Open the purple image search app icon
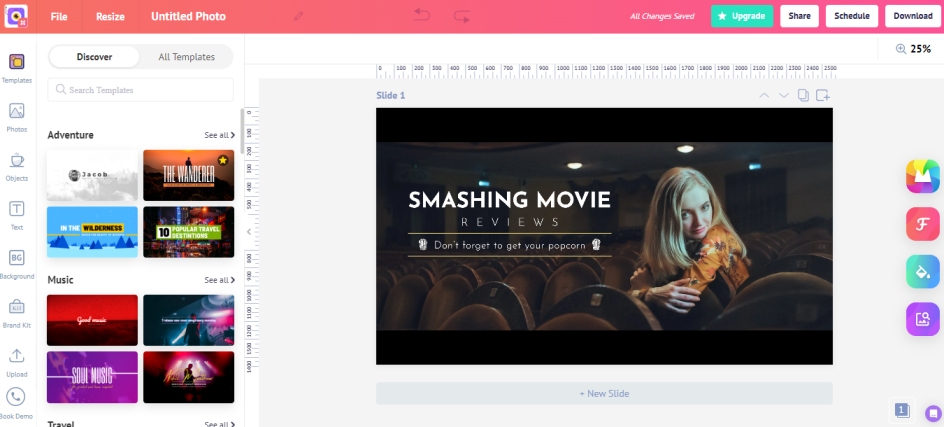944x427 pixels. point(922,319)
